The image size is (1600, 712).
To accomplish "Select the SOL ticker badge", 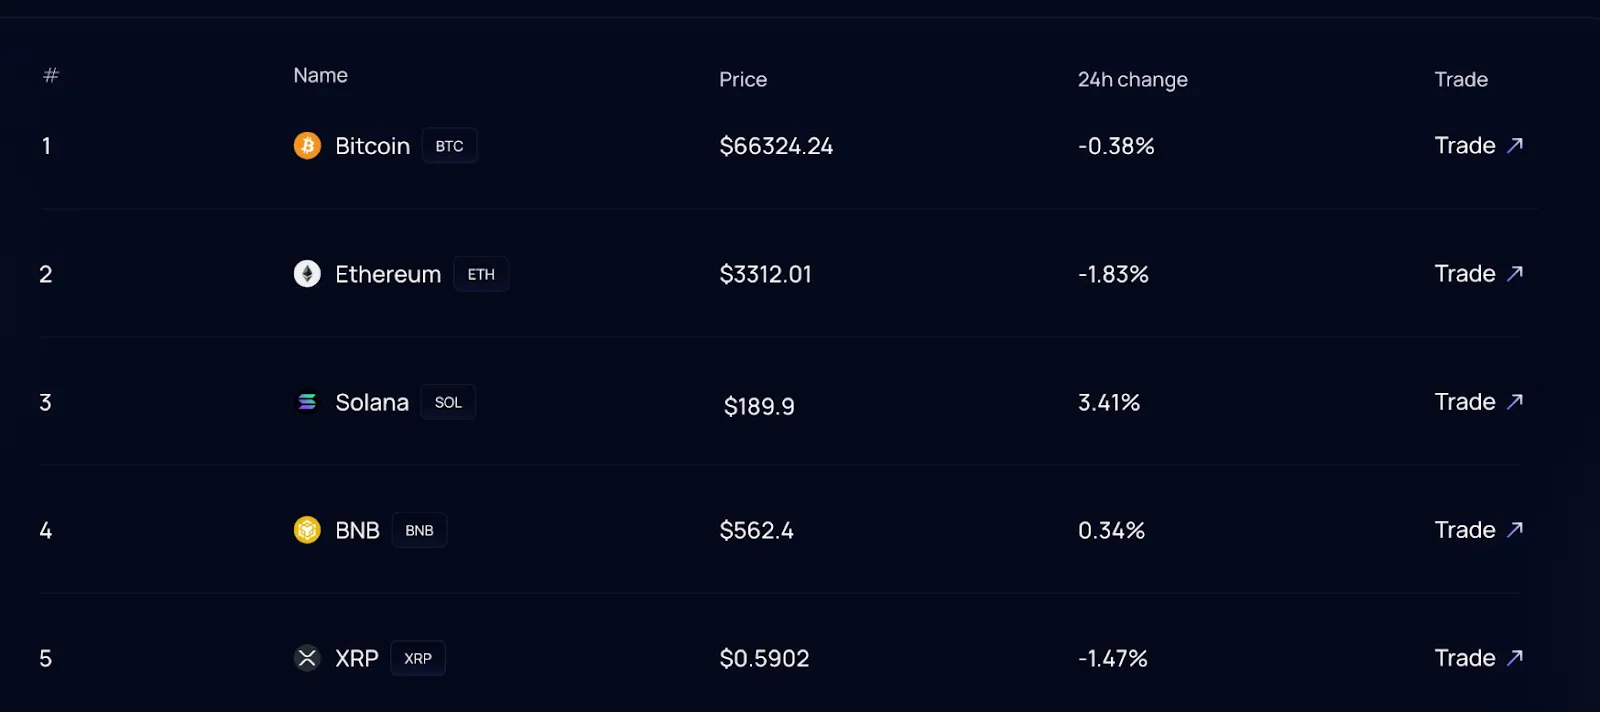I will click(448, 402).
